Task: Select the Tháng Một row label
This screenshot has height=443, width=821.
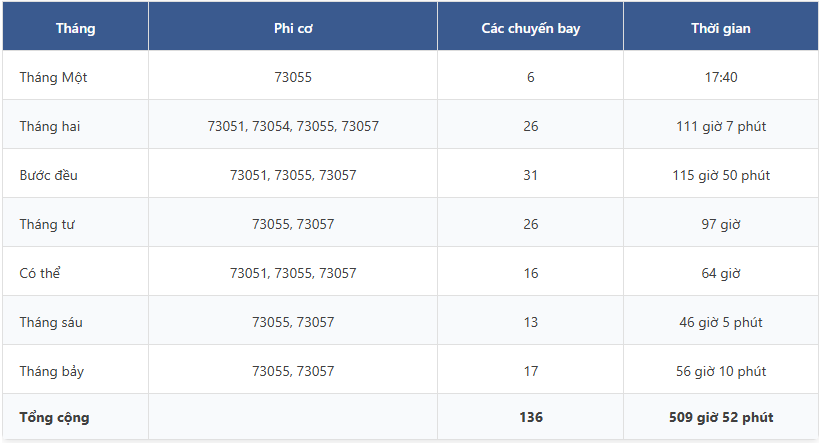Action: pos(53,77)
